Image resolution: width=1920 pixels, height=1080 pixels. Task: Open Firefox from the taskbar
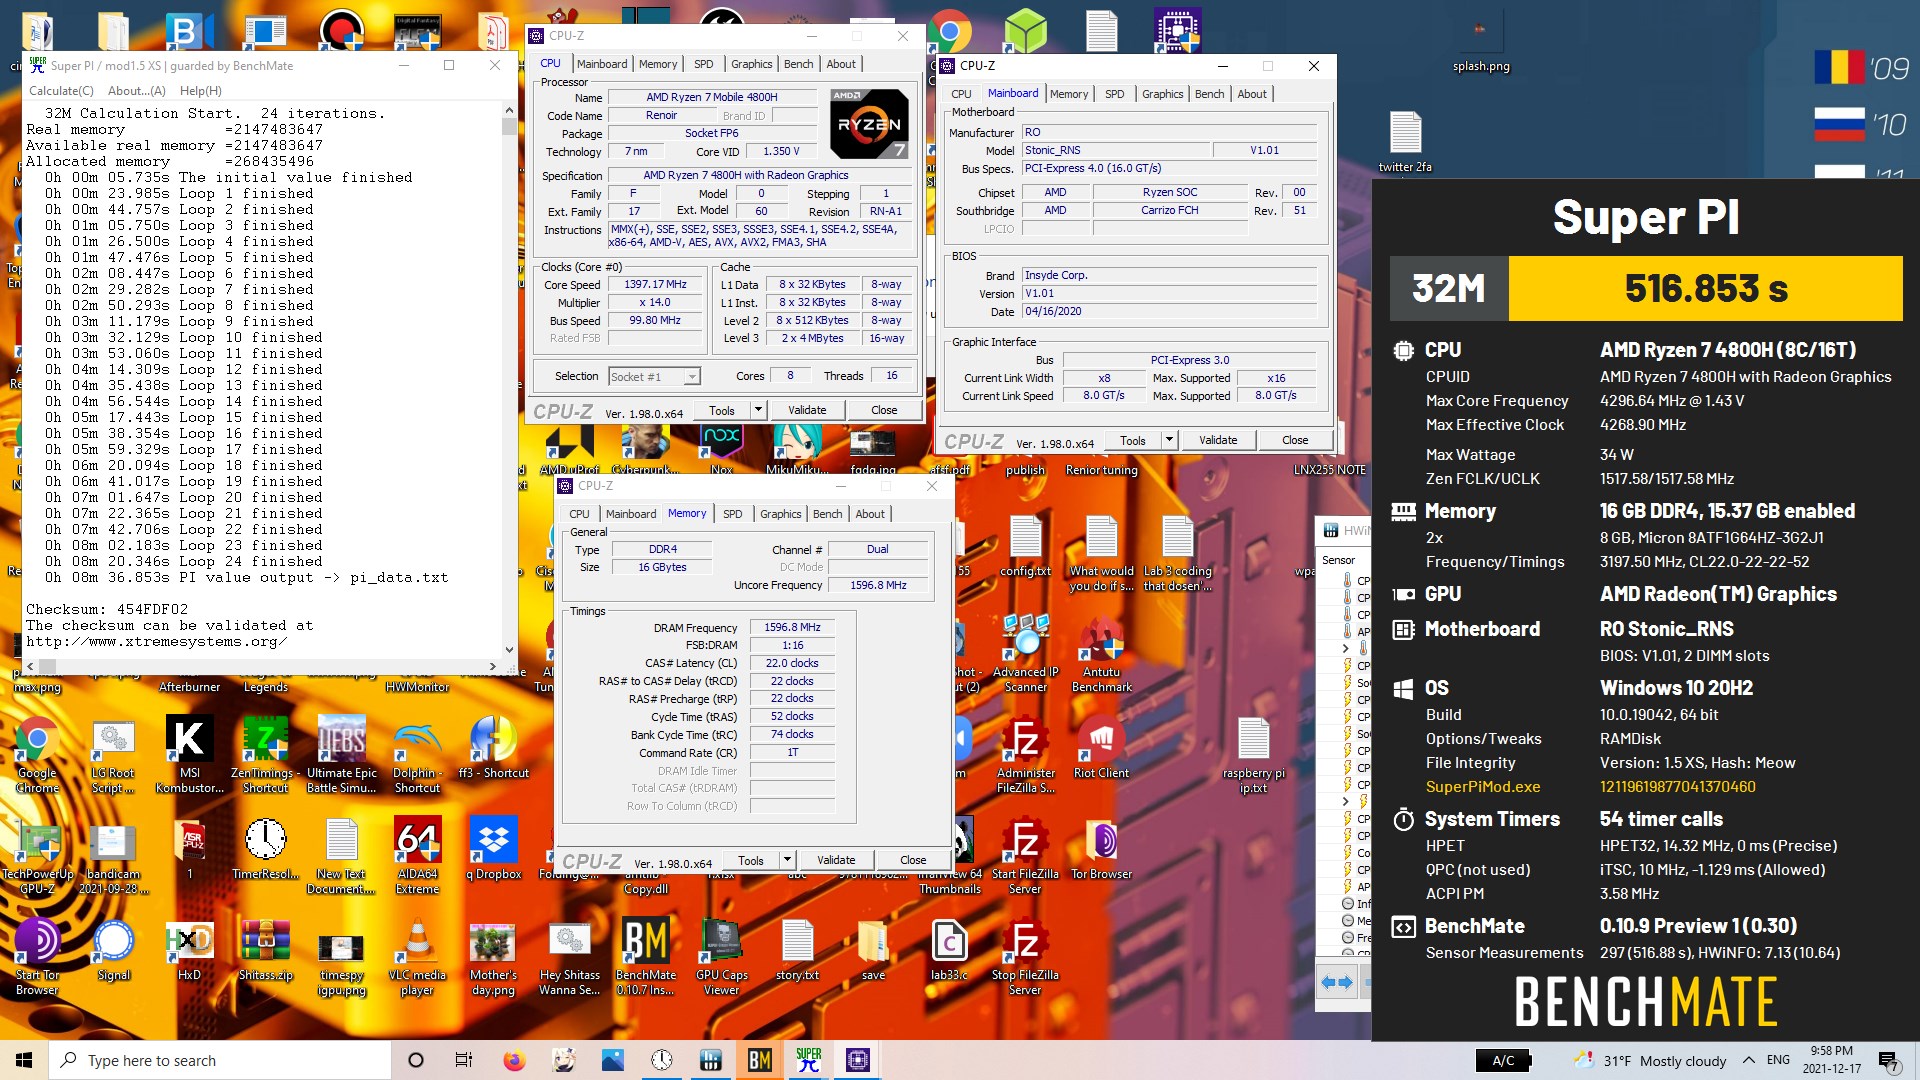514,1060
